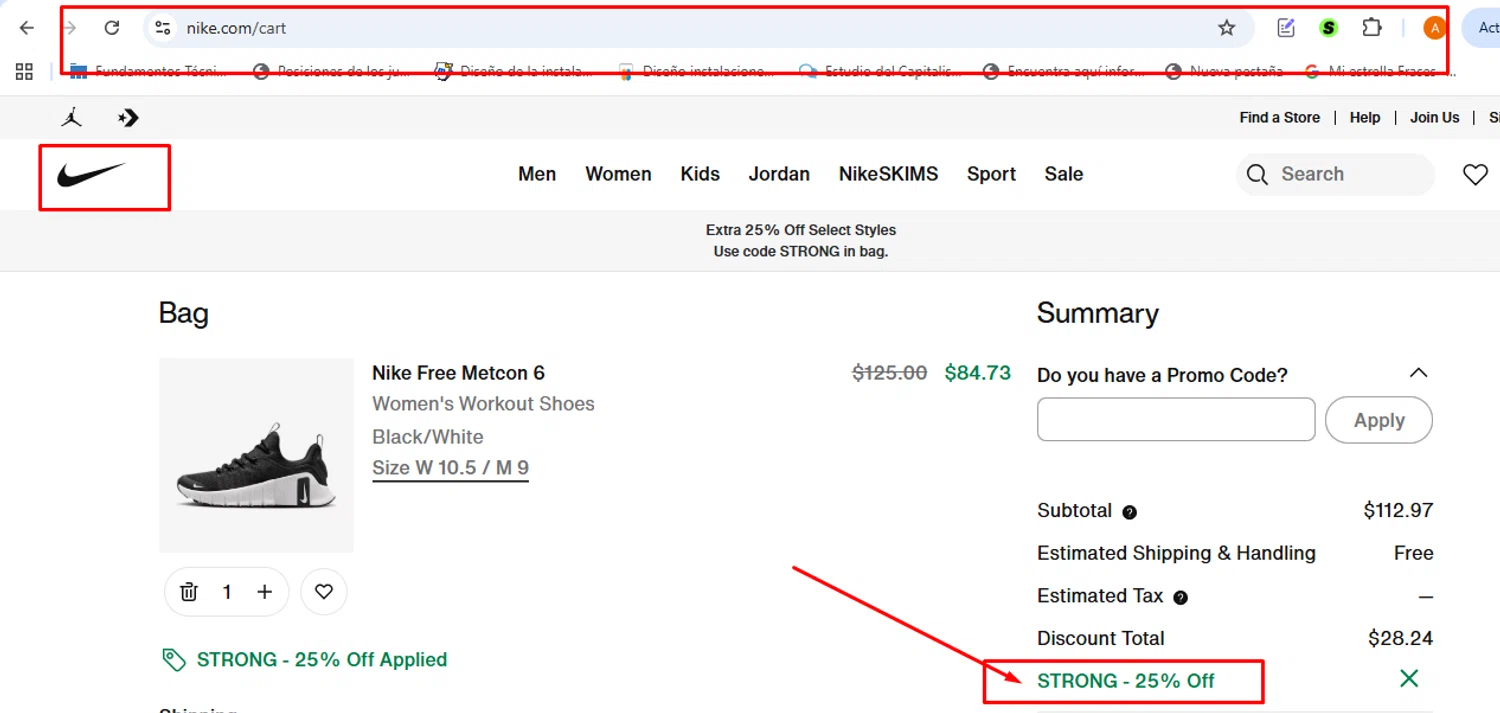
Task: Click the Find a Store link
Action: click(1279, 118)
